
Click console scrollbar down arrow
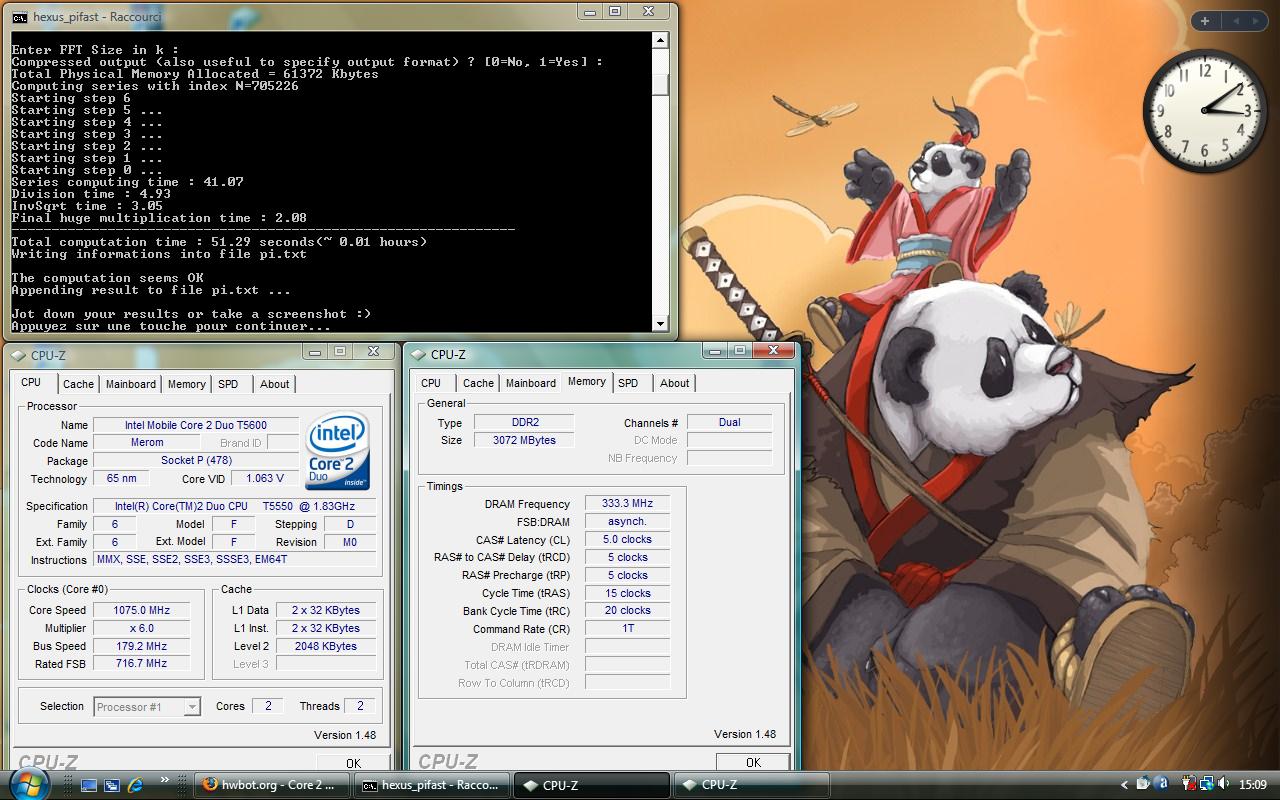pos(660,323)
